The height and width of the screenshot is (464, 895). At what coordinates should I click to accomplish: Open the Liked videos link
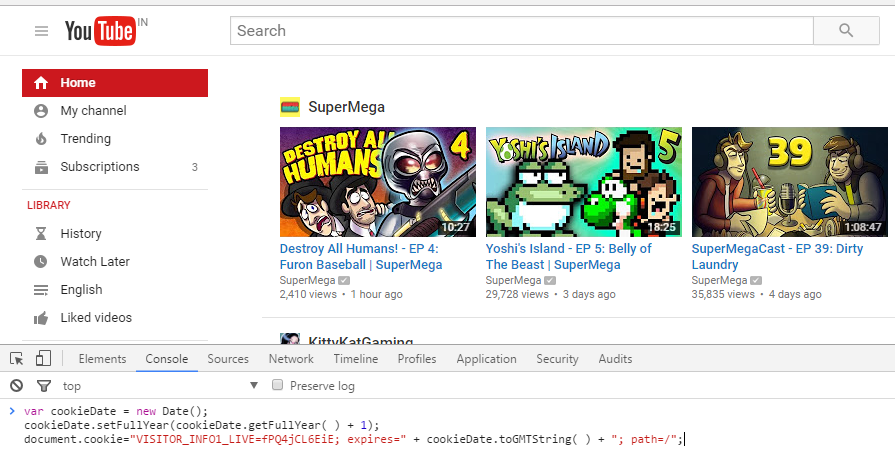(96, 317)
